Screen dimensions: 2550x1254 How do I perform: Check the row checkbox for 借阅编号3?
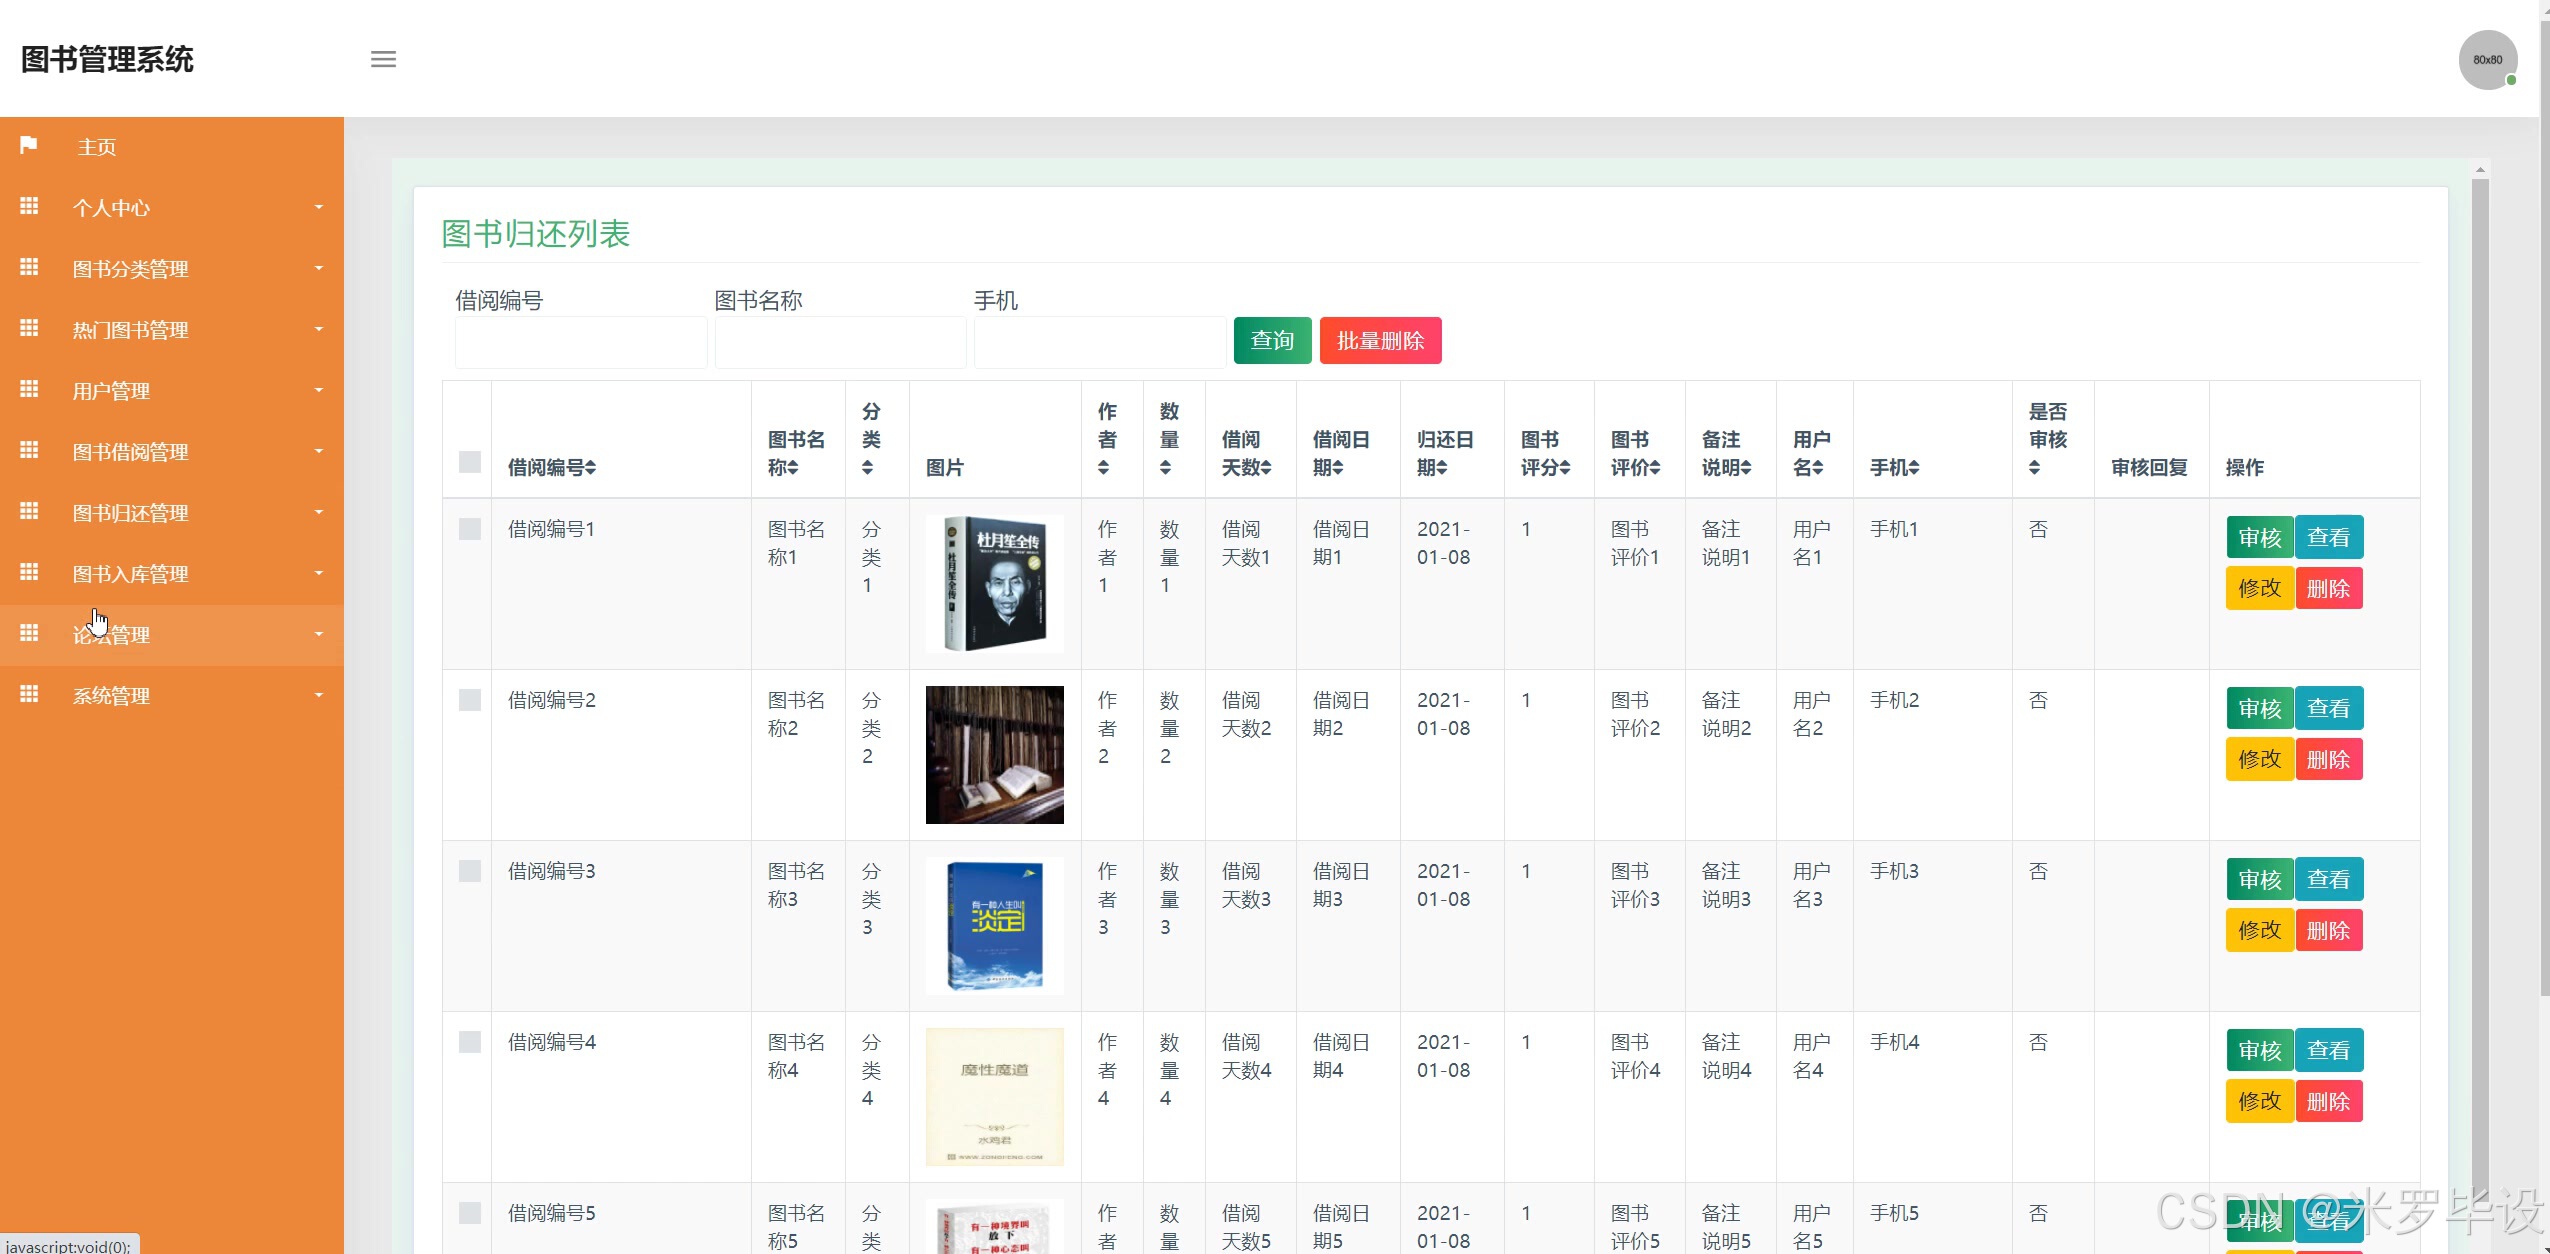click(x=469, y=871)
